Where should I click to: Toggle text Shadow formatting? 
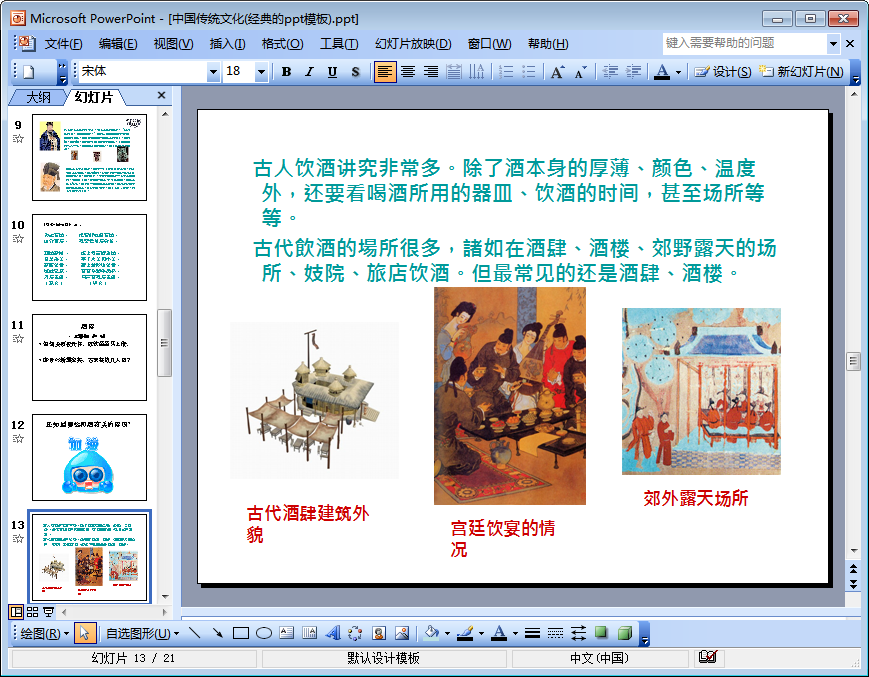(355, 71)
